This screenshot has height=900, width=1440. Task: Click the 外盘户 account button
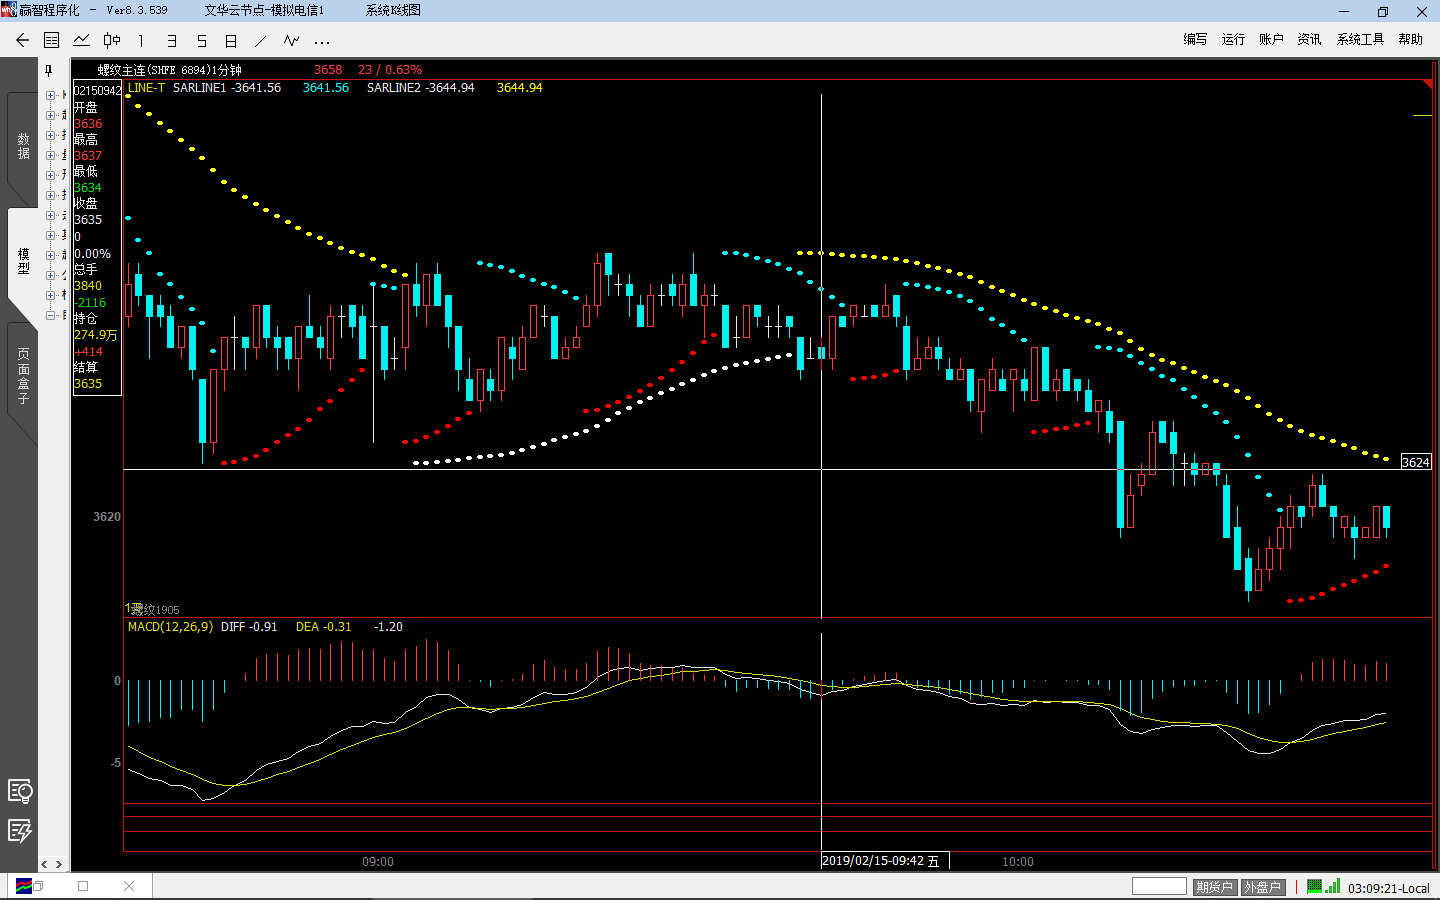(1262, 887)
